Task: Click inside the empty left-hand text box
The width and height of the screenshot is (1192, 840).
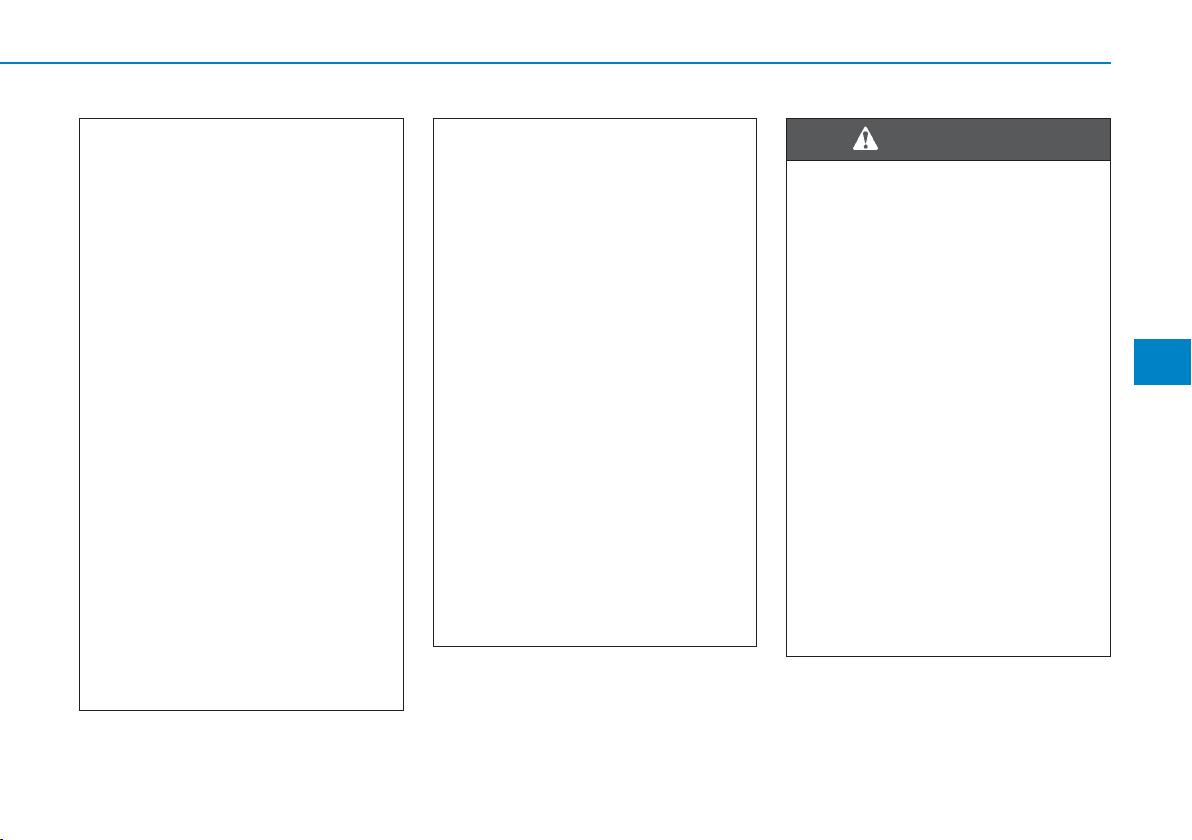Action: [241, 414]
